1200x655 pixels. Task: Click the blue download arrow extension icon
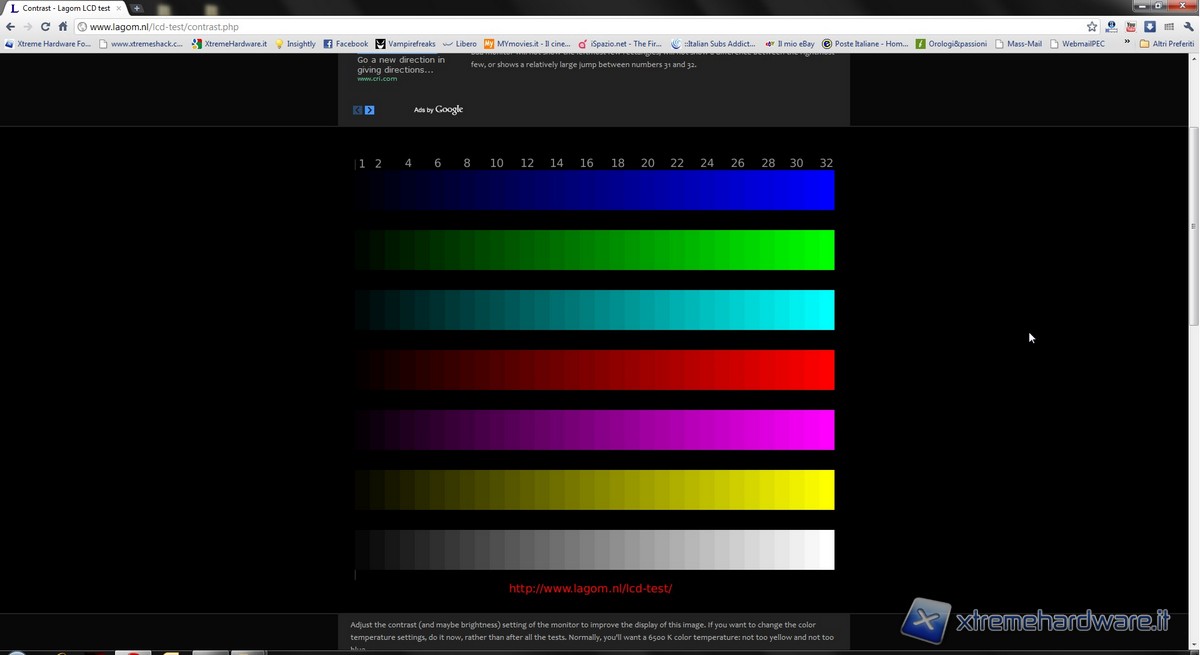coord(1150,27)
